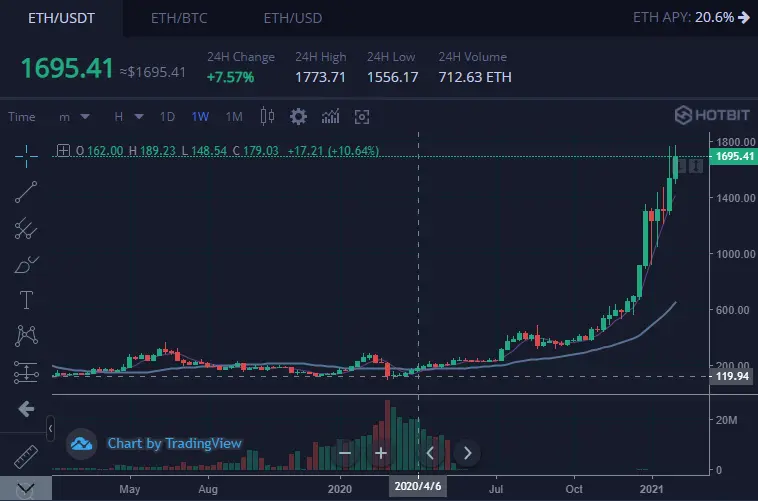Click the 20M volume axis label
The height and width of the screenshot is (501, 758).
click(x=727, y=420)
